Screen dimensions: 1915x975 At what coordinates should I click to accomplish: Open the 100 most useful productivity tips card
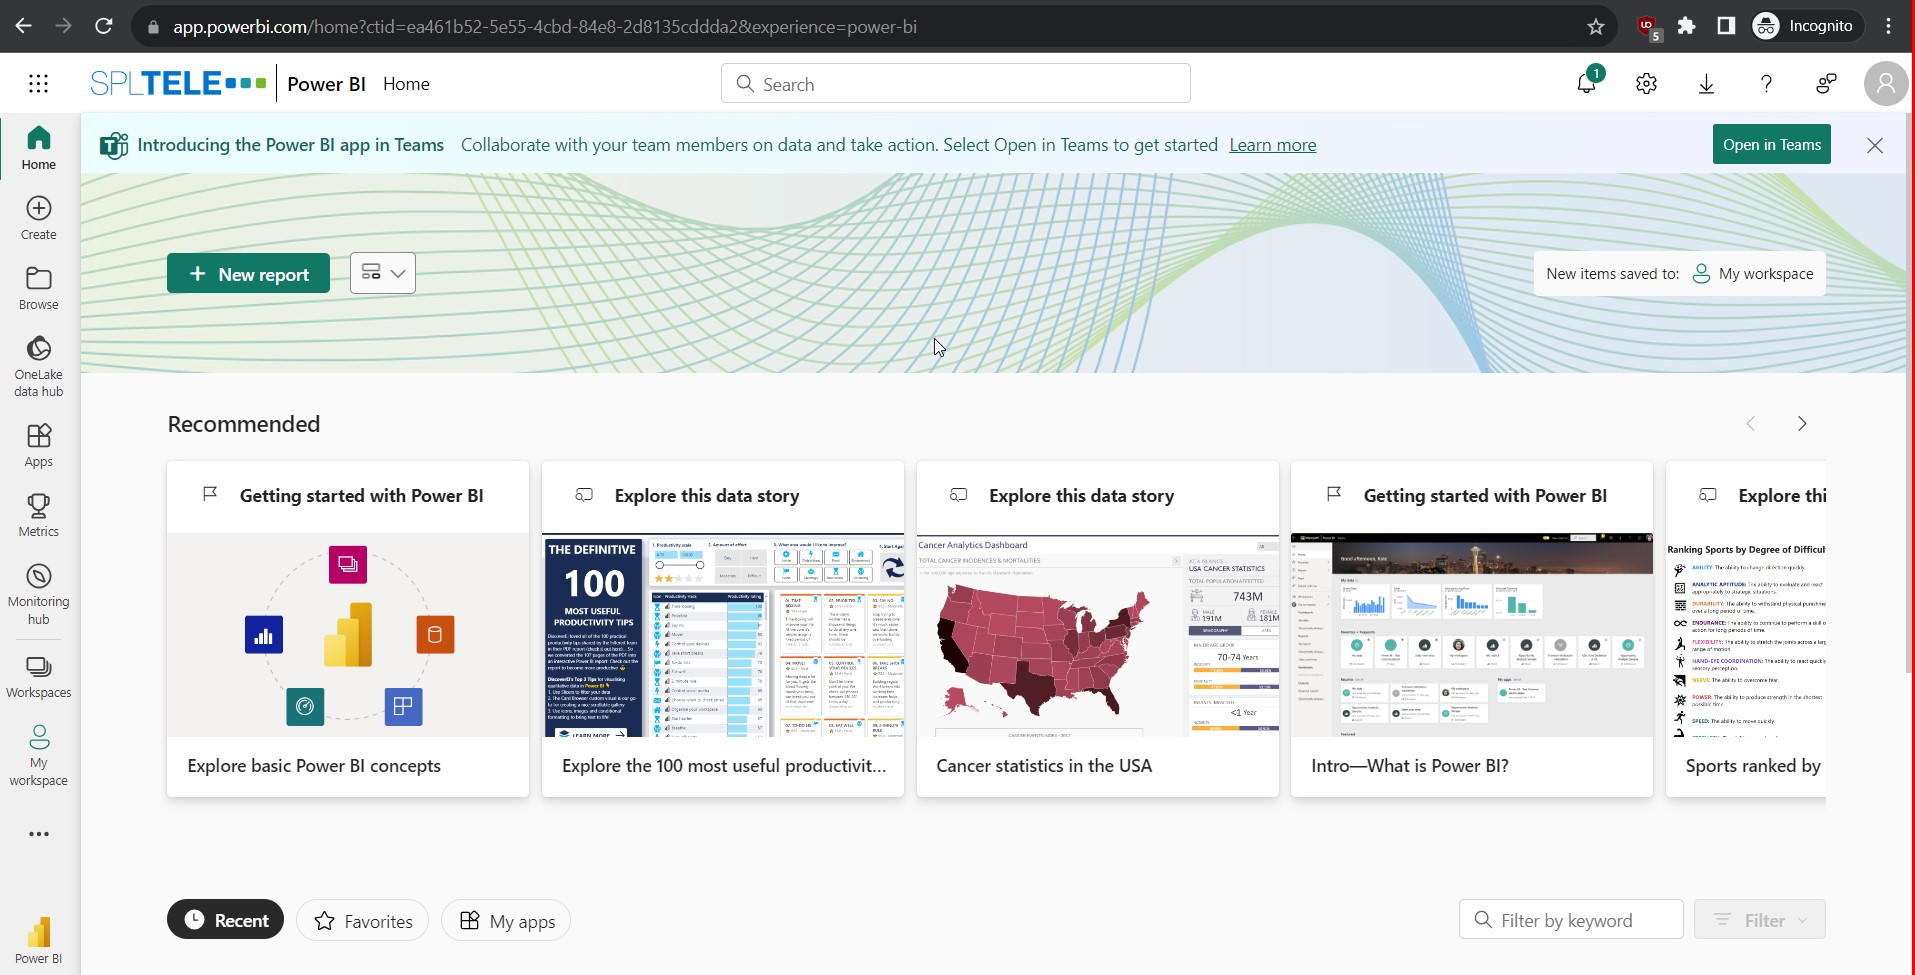(x=723, y=629)
